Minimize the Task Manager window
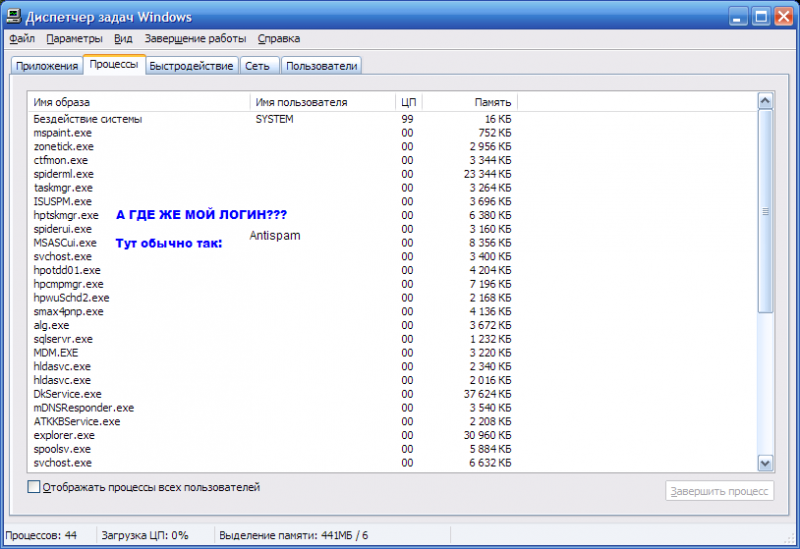Screen dimensions: 800x549 (737, 16)
